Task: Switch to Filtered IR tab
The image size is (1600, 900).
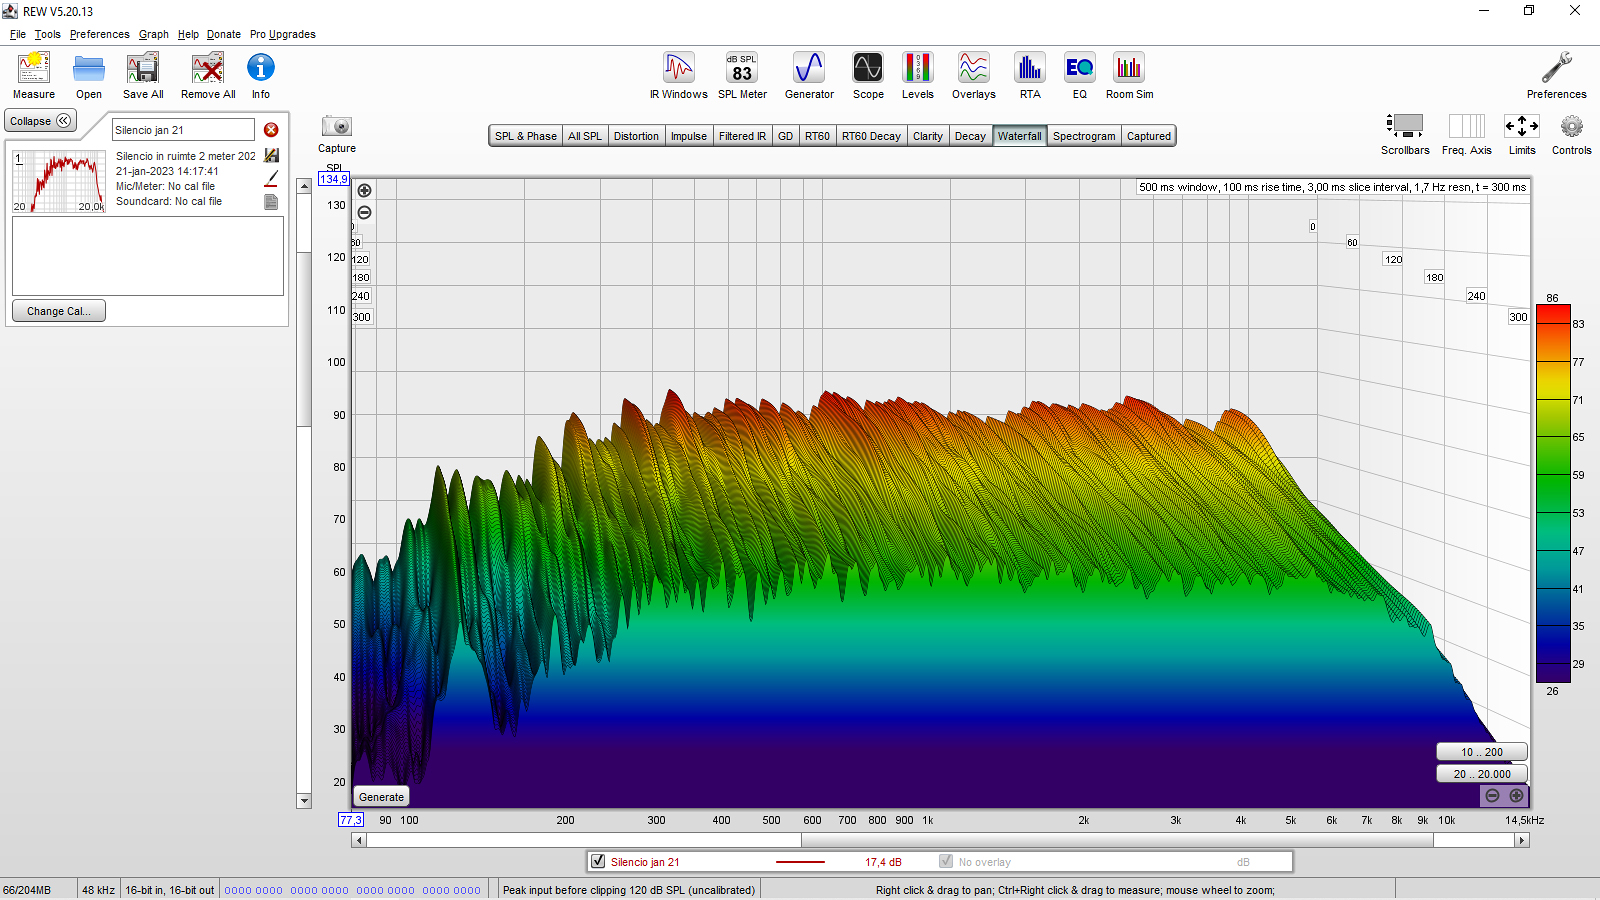Action: point(742,136)
